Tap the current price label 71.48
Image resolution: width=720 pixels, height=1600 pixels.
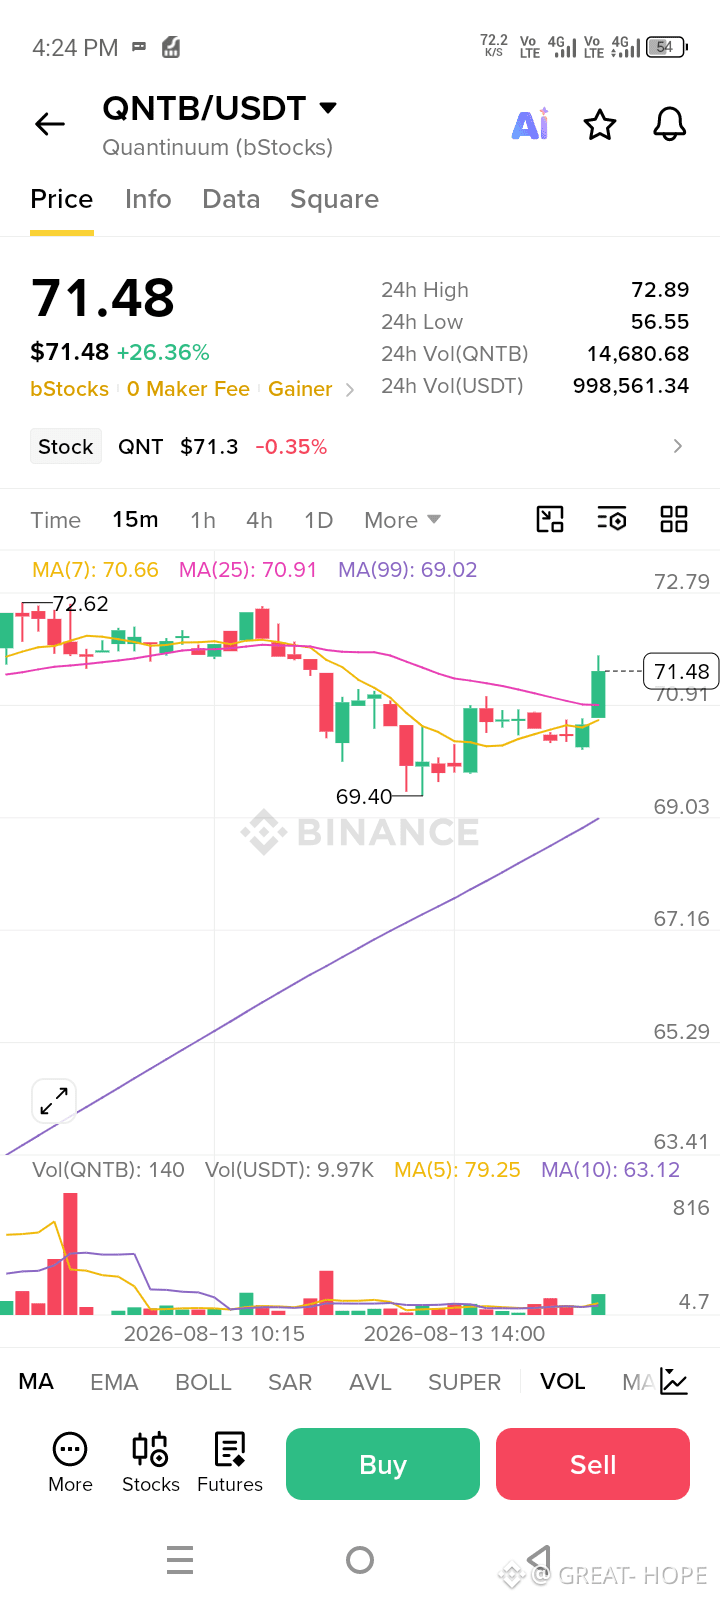point(682,671)
